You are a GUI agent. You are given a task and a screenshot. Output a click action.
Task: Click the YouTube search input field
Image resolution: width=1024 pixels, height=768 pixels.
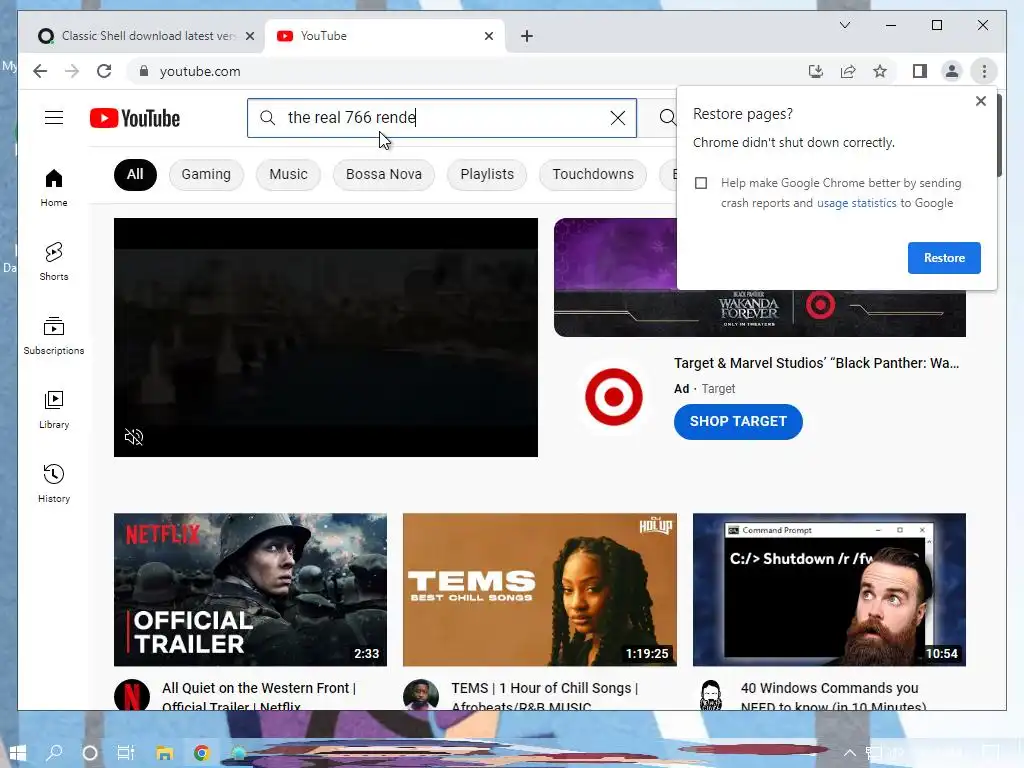(441, 118)
